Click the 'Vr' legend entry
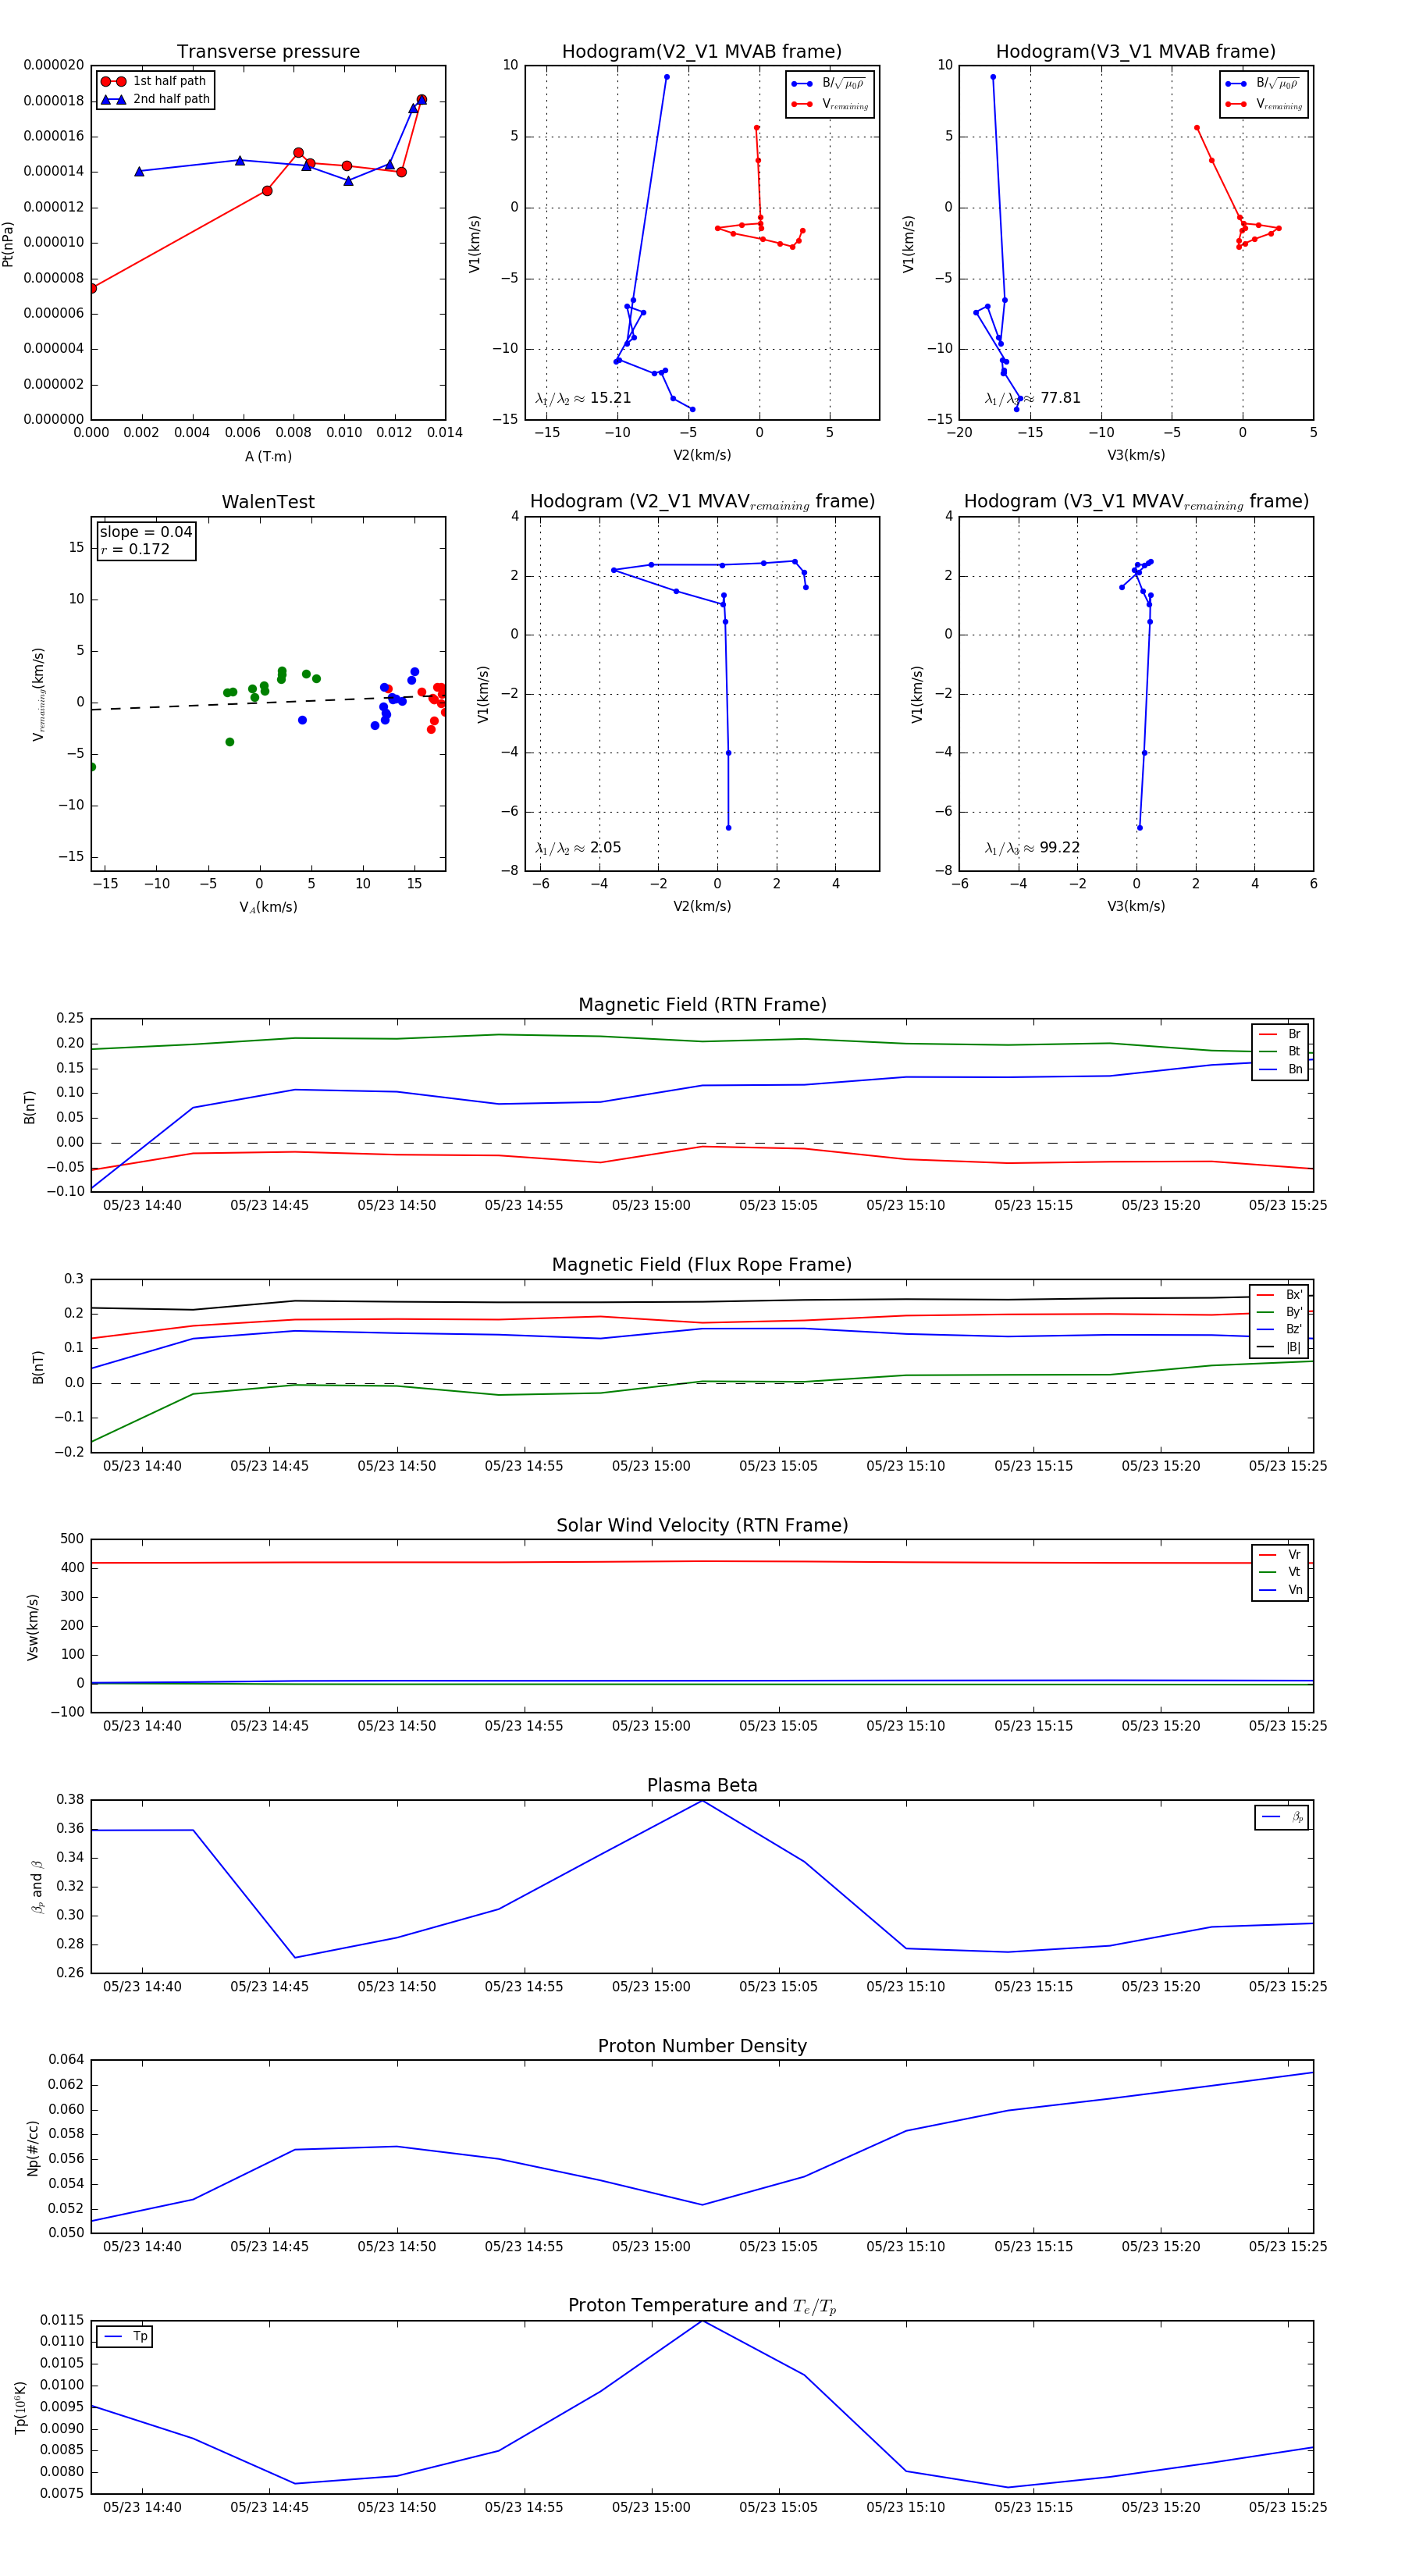The image size is (1405, 2576). tap(1280, 1555)
